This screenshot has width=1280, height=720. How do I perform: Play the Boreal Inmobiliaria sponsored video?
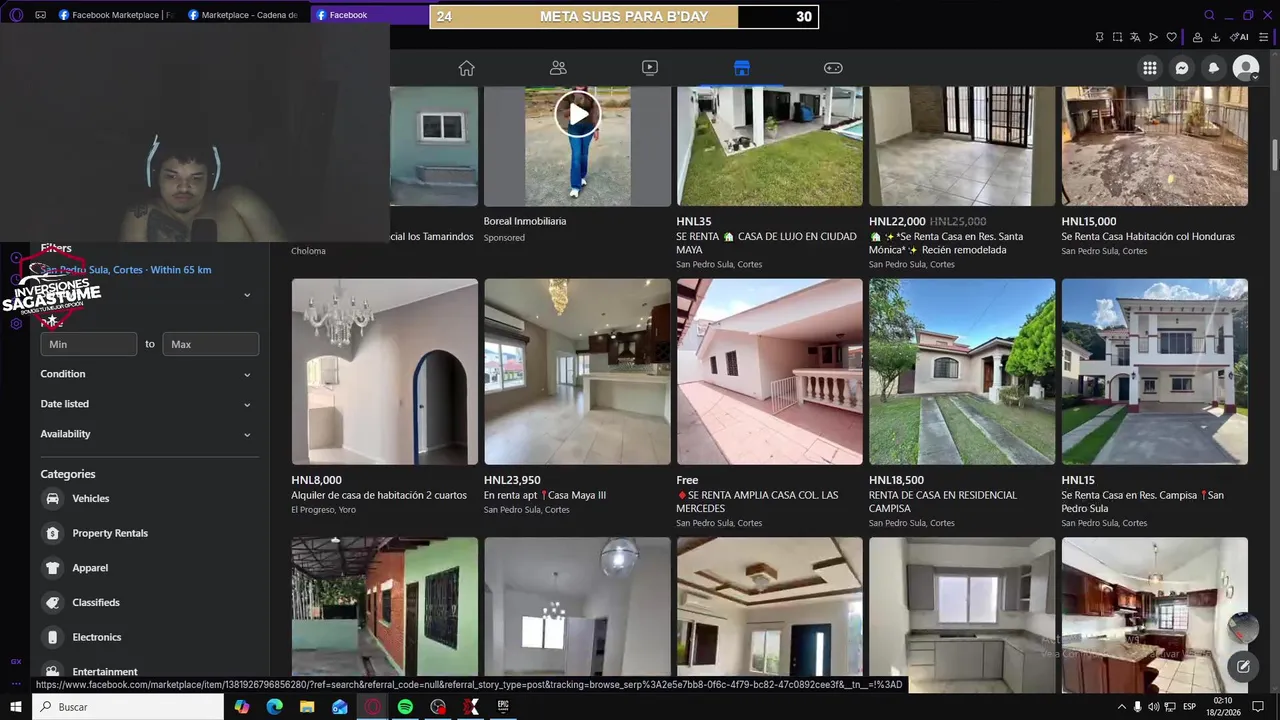[578, 114]
